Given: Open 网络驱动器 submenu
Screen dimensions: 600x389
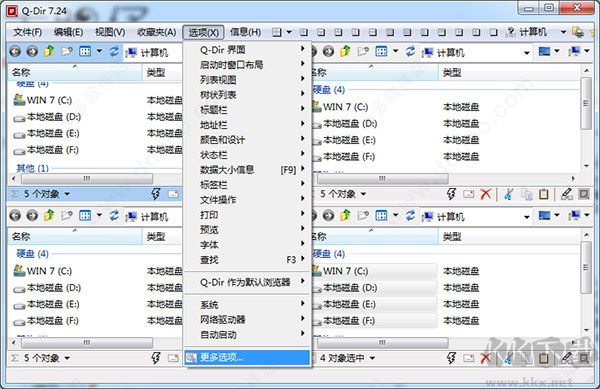Looking at the screenshot, I should point(248,319).
